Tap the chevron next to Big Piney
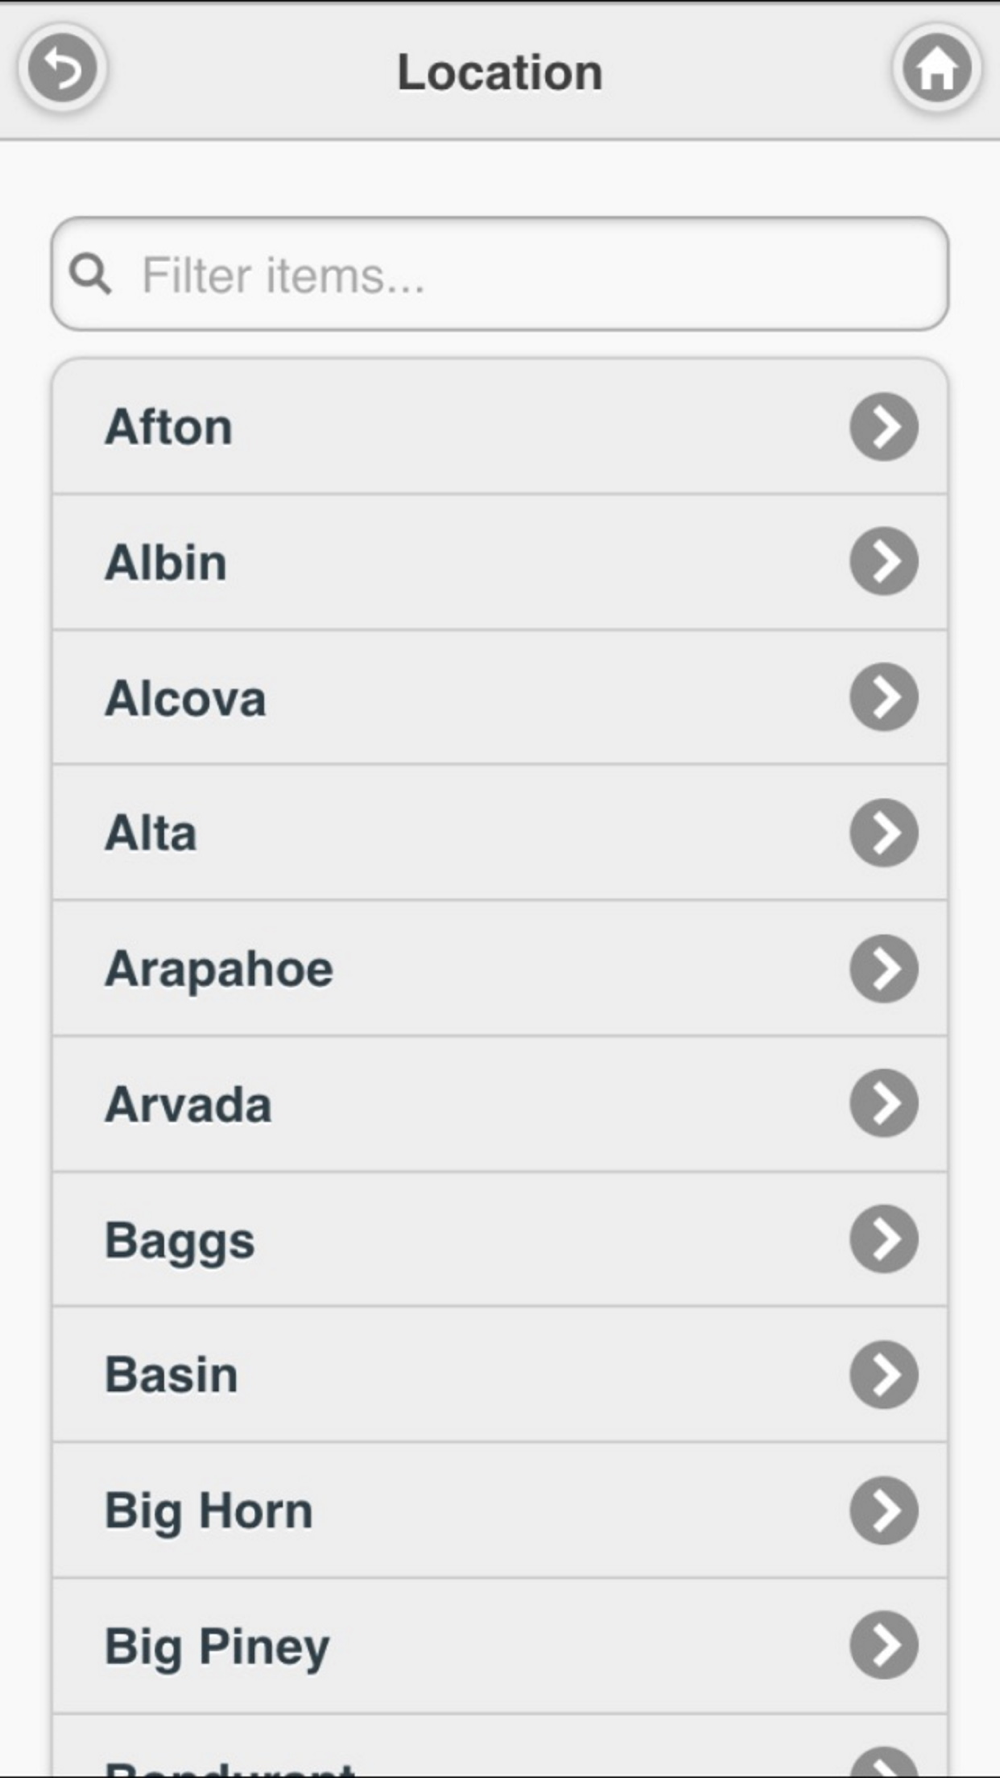The width and height of the screenshot is (1000, 1778). (x=884, y=1646)
